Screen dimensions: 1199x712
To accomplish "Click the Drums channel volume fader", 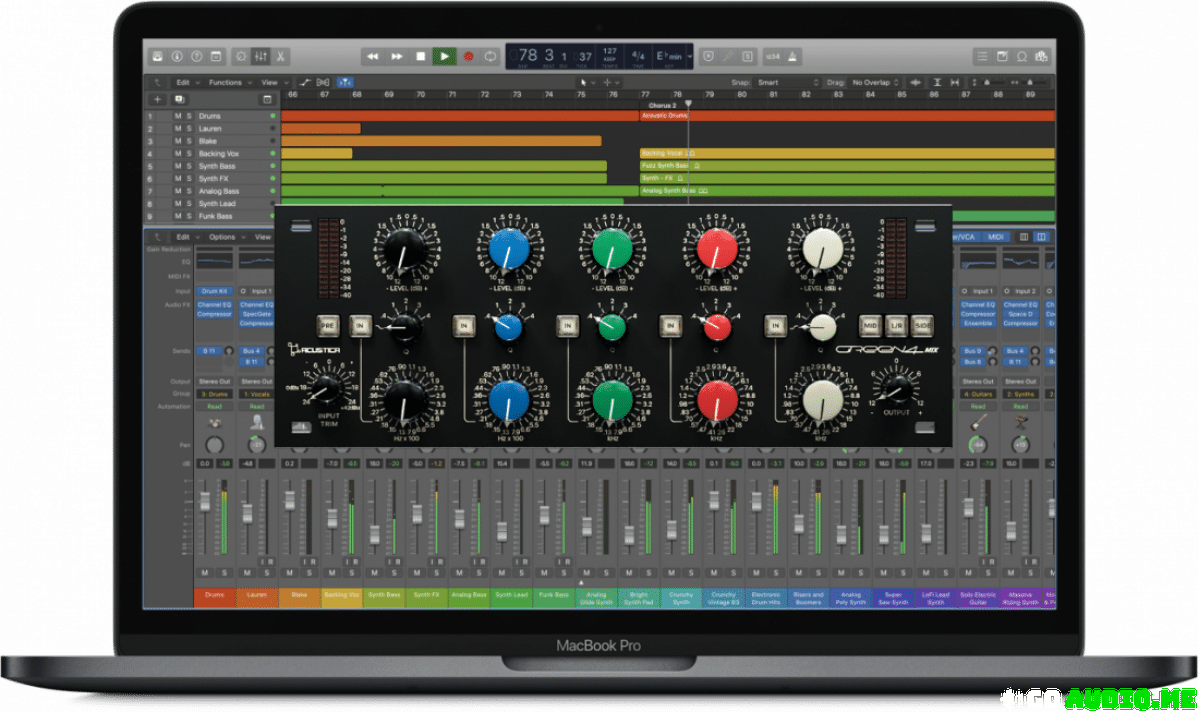I will [x=206, y=502].
